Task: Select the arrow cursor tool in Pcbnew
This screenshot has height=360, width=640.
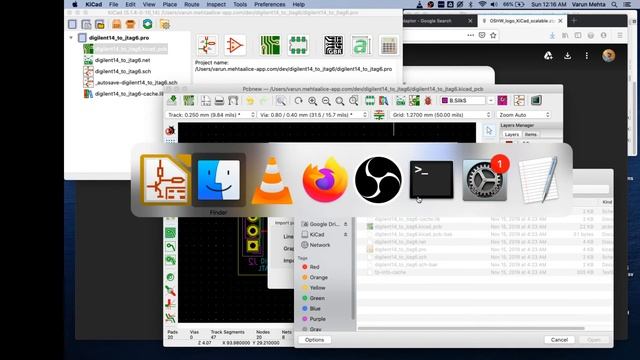Action: [x=489, y=131]
